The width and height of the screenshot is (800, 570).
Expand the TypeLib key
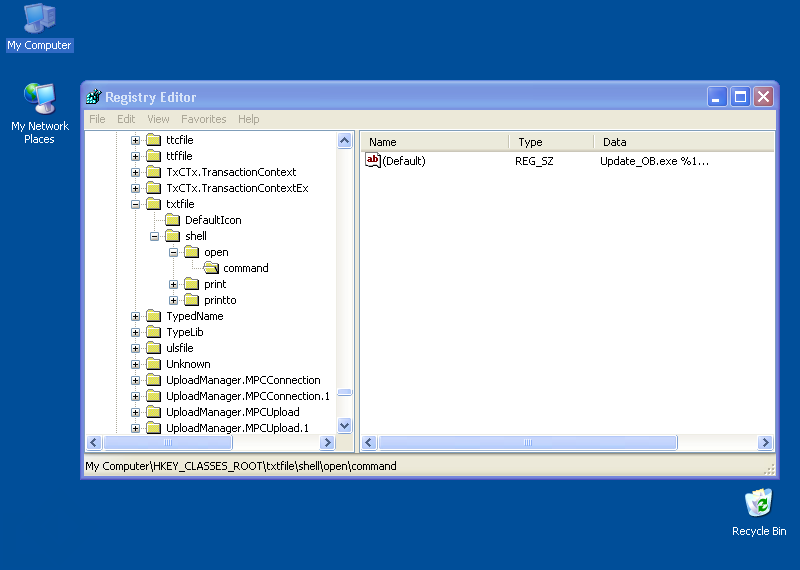tap(135, 332)
